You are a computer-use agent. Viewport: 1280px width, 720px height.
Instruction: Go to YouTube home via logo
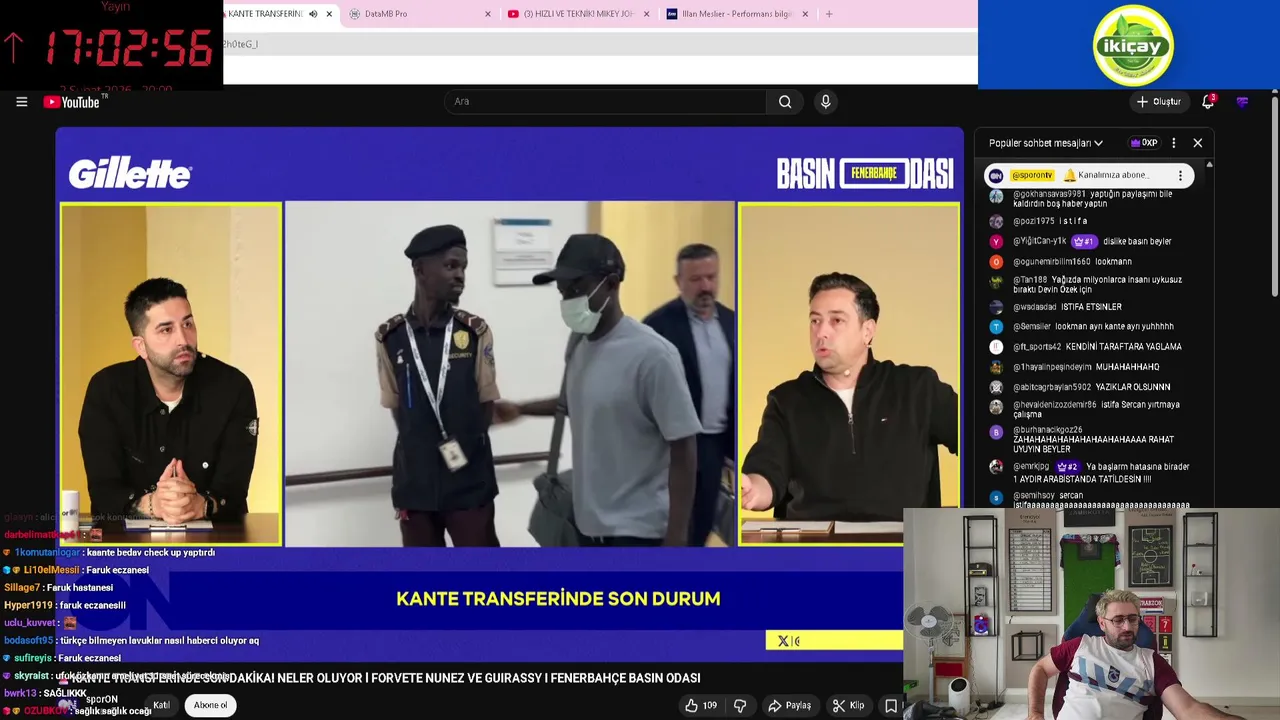tap(75, 101)
